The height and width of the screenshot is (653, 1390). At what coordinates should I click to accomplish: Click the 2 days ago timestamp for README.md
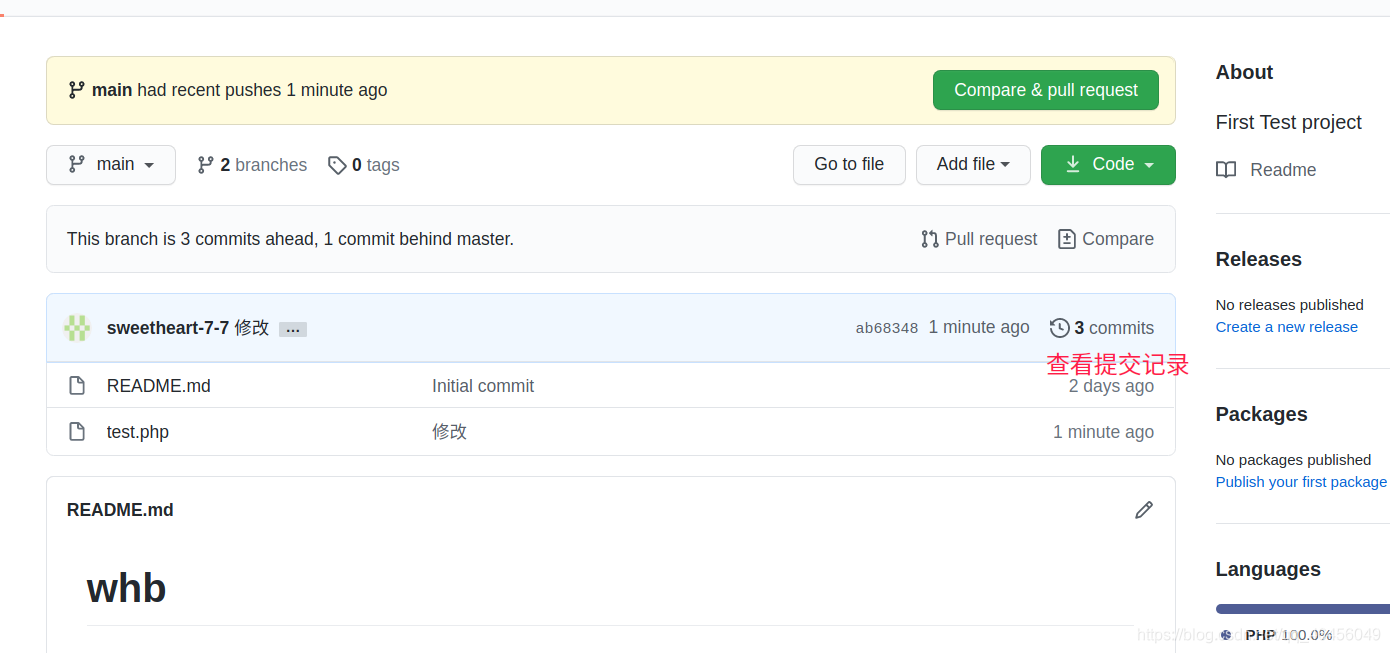point(1111,386)
